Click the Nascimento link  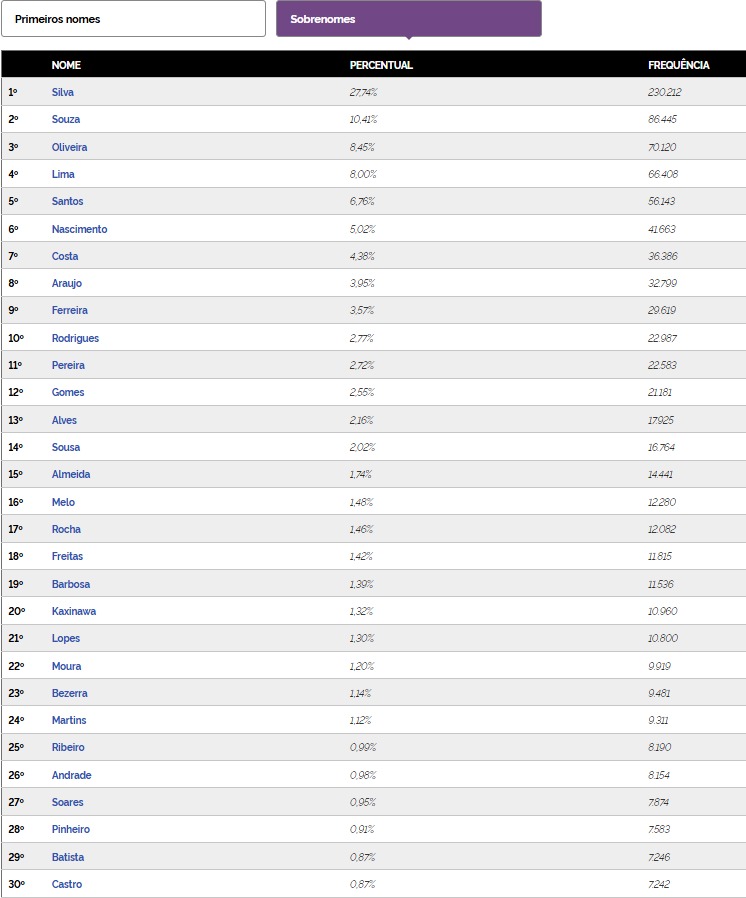point(80,229)
